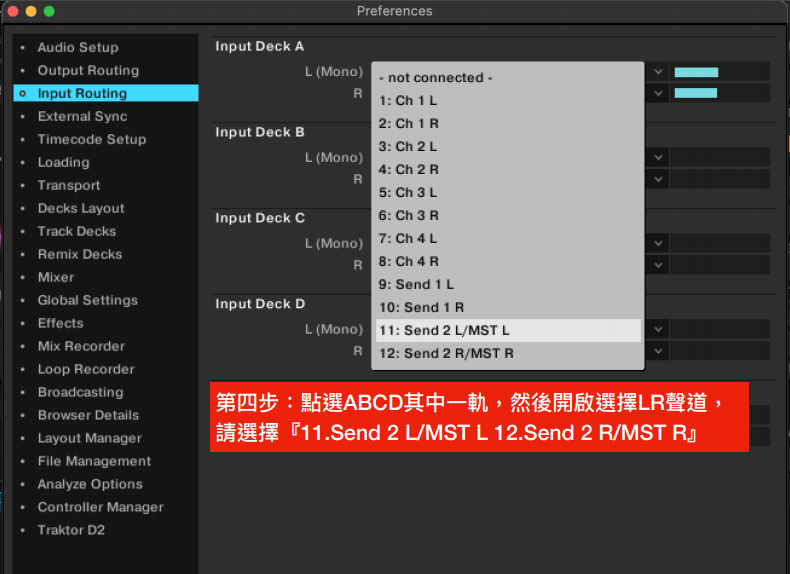Open Audio Setup preferences
Viewport: 790px width, 574px height.
pos(78,47)
